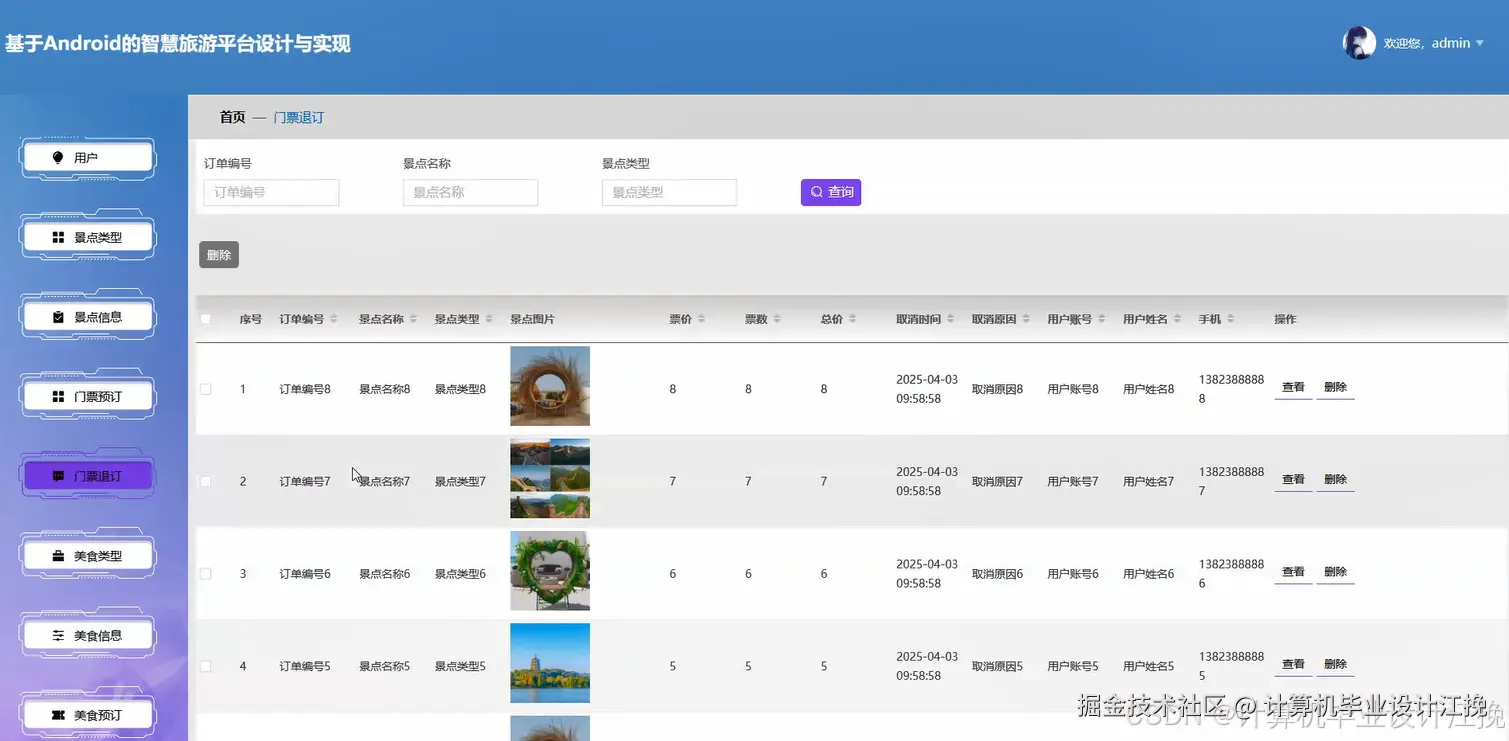Viewport: 1509px width, 741px height.
Task: Check the row 2 checkbox 订单编号7
Action: [206, 481]
